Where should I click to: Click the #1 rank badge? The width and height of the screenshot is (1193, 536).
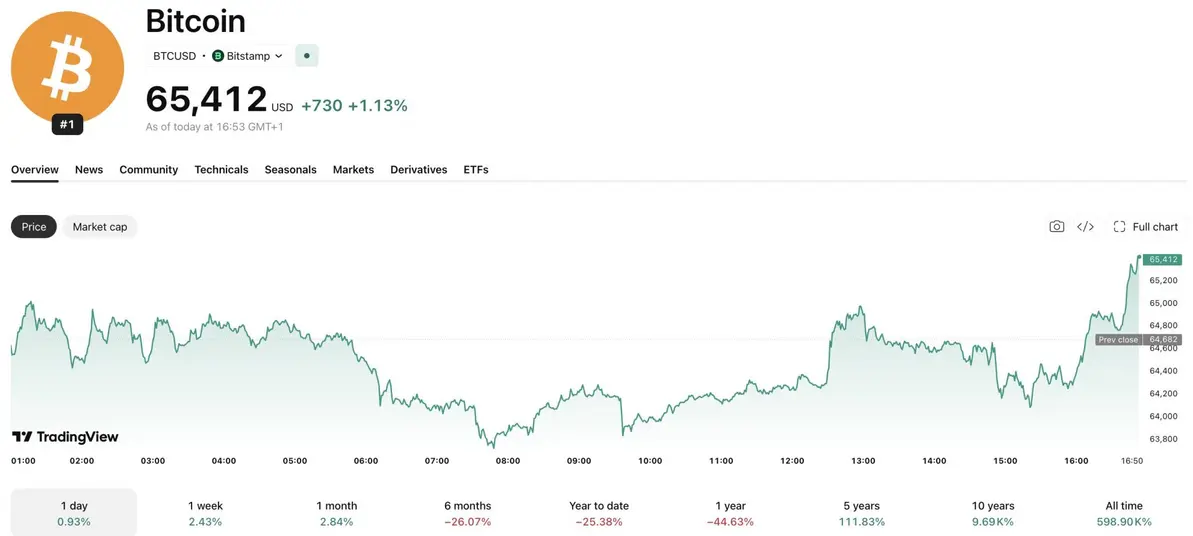pos(67,124)
